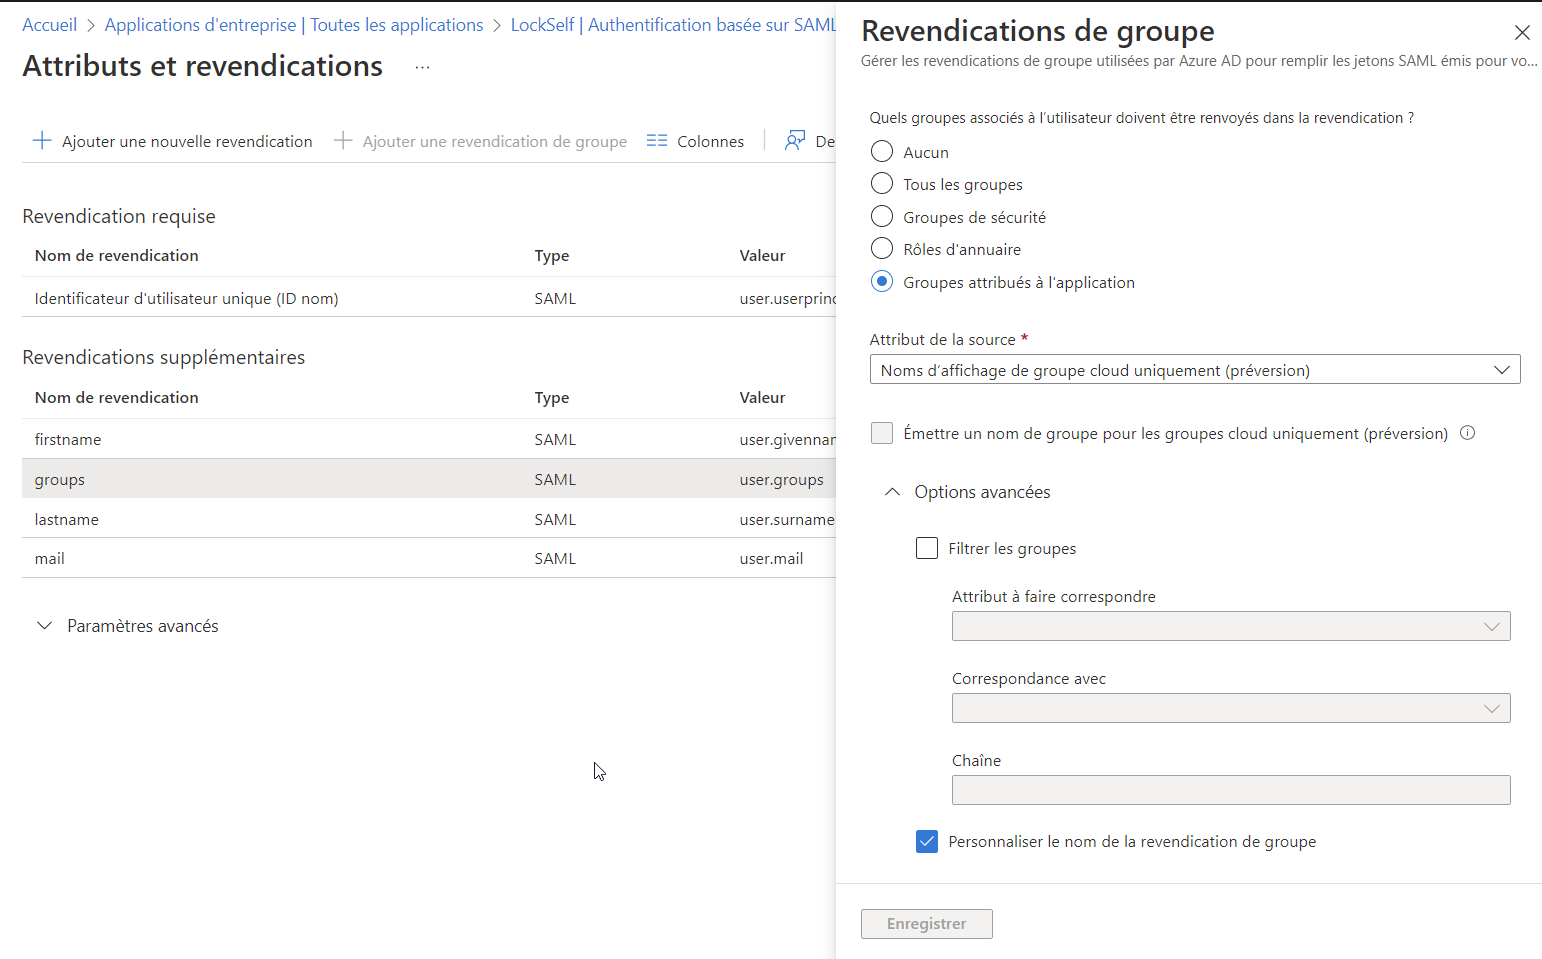Uncheck Personnaliser le nom de la revendication
Image resolution: width=1542 pixels, height=959 pixels.
tap(927, 841)
